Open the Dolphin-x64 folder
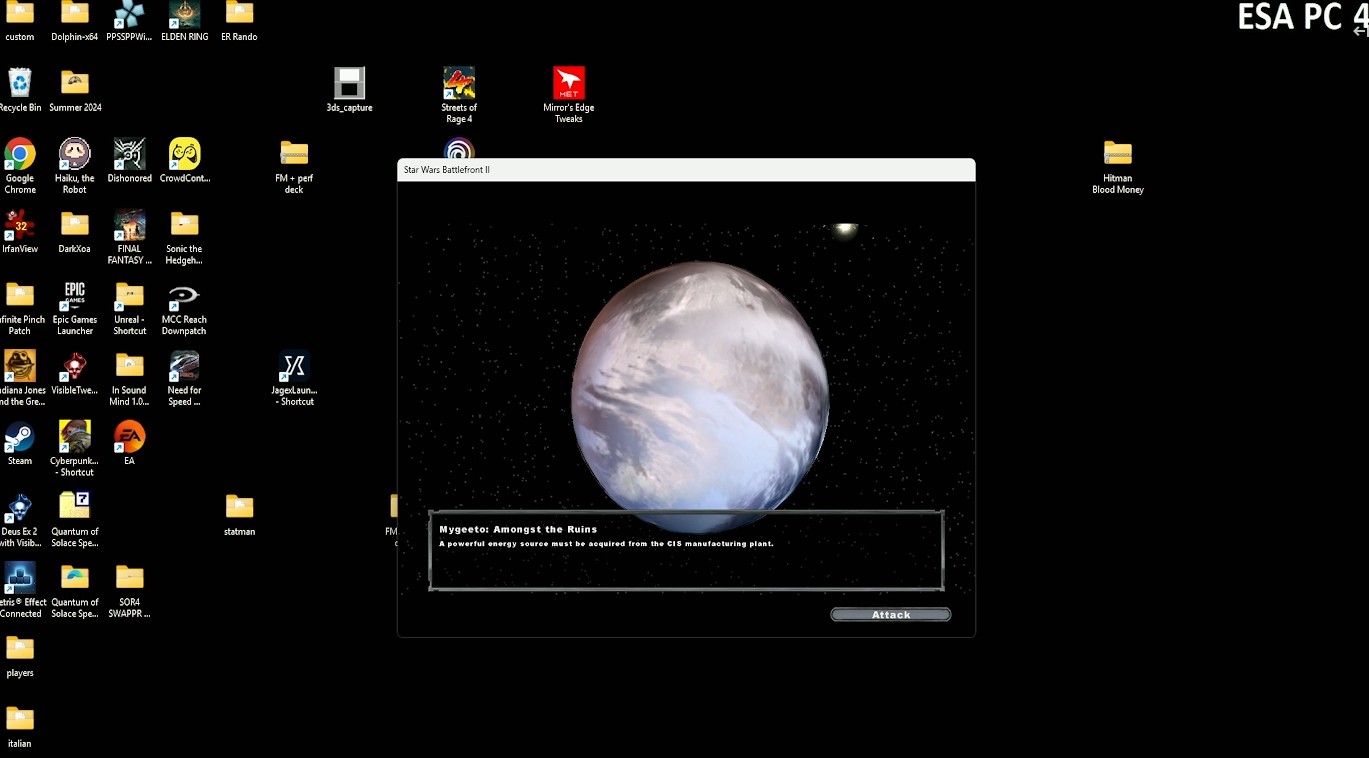1369x758 pixels. point(75,12)
